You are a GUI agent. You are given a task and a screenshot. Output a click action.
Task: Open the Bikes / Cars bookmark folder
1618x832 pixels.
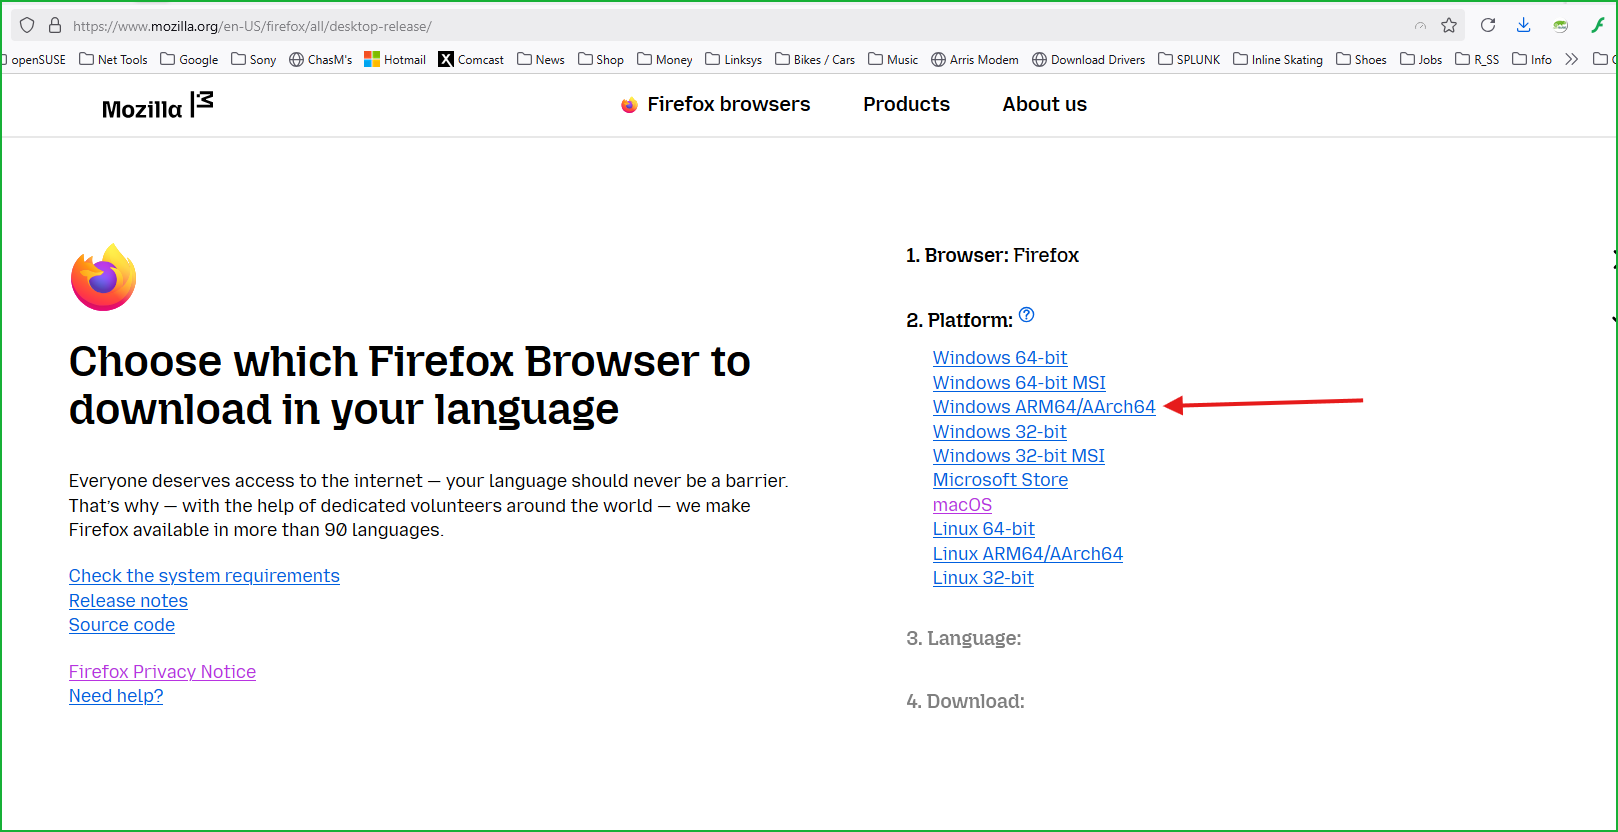point(815,59)
